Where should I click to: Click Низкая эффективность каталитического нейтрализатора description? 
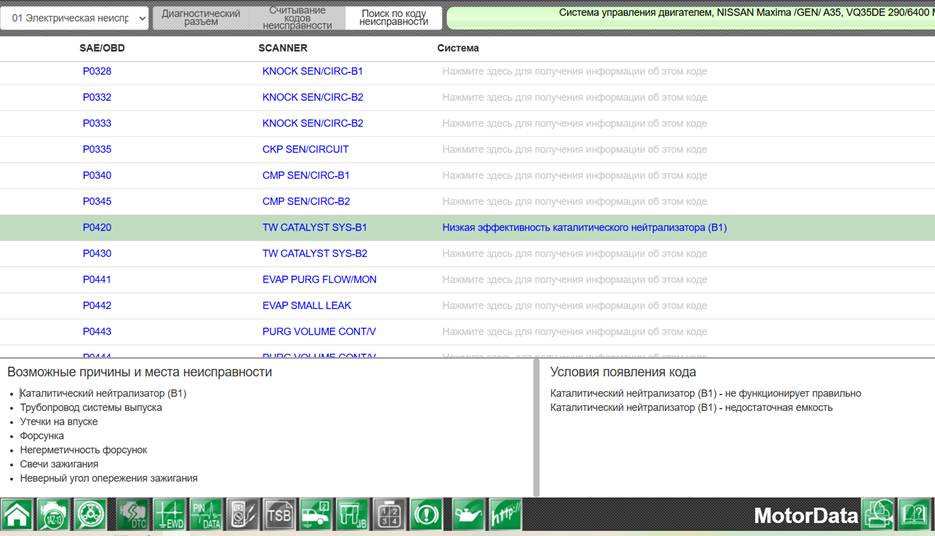coord(584,228)
